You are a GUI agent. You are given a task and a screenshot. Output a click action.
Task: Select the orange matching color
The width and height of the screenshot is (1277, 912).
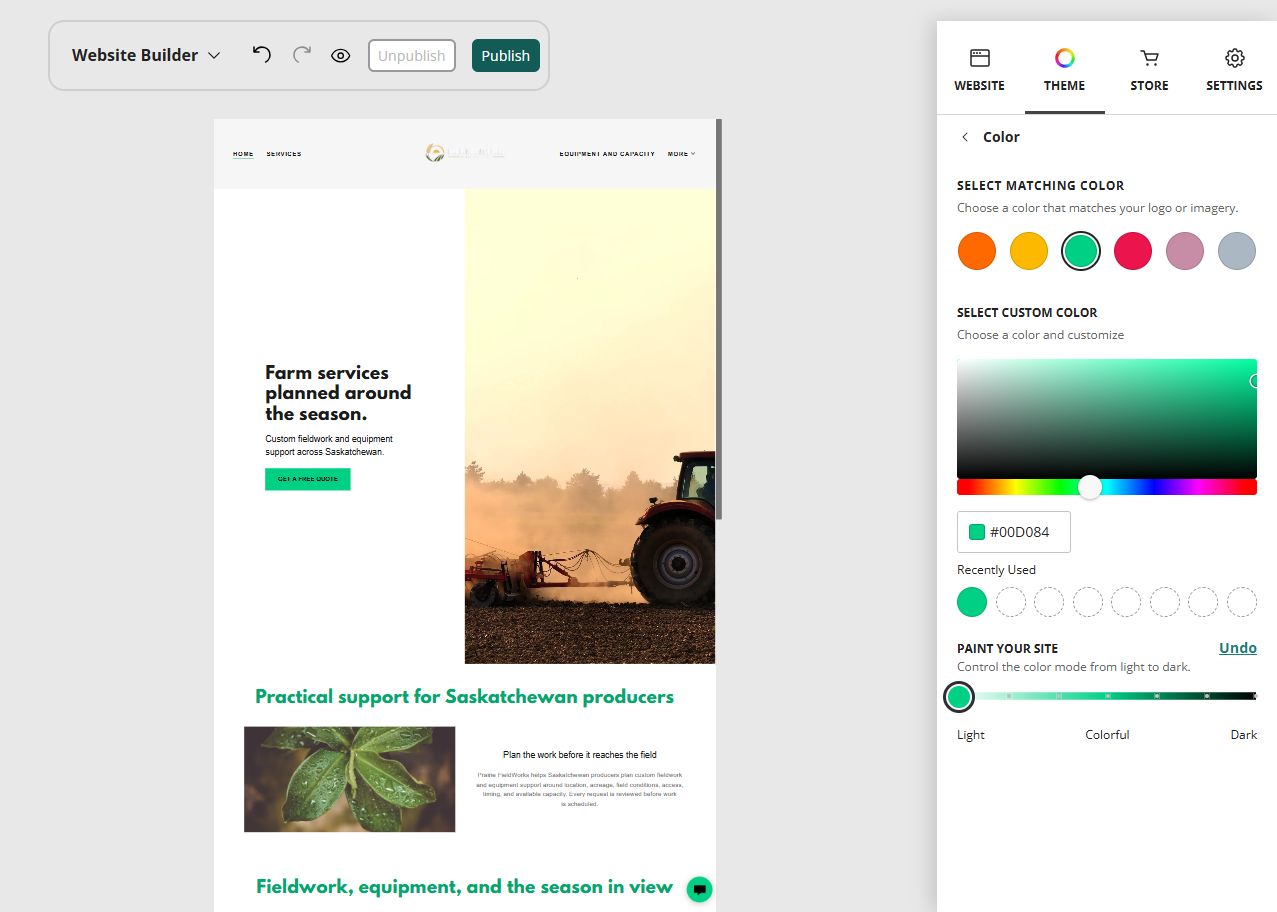tap(977, 251)
